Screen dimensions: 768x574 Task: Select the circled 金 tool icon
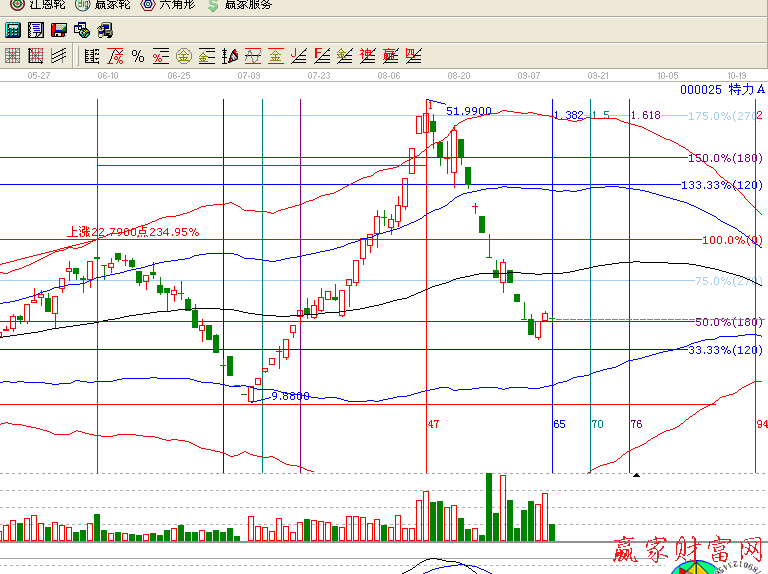pos(184,56)
